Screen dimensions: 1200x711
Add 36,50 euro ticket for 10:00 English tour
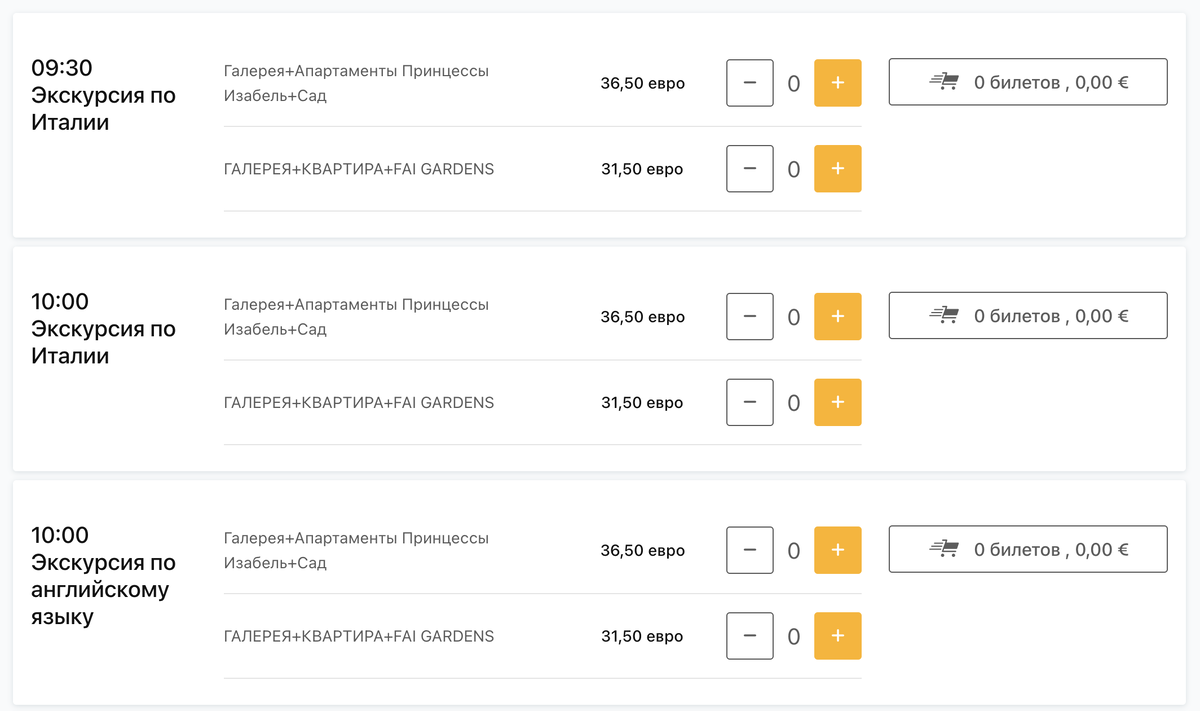(x=837, y=550)
